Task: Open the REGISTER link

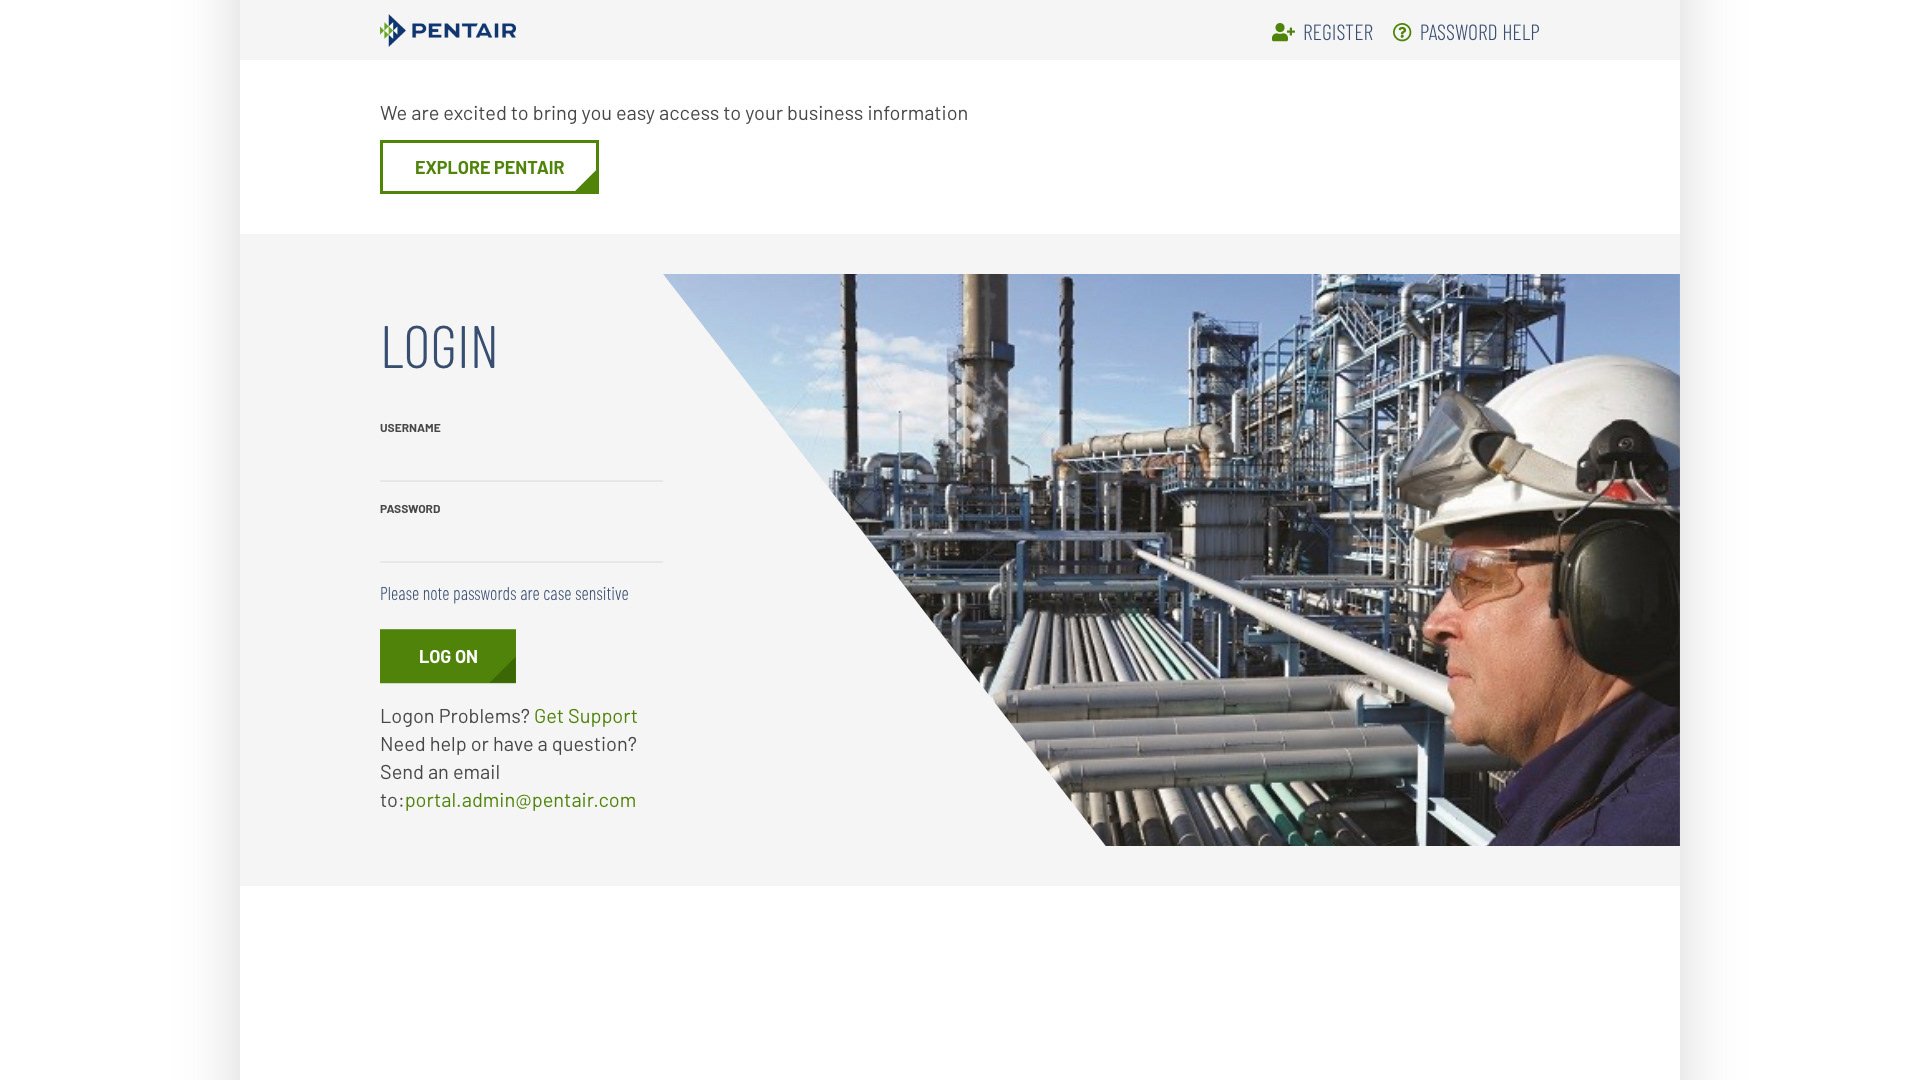Action: click(x=1337, y=33)
